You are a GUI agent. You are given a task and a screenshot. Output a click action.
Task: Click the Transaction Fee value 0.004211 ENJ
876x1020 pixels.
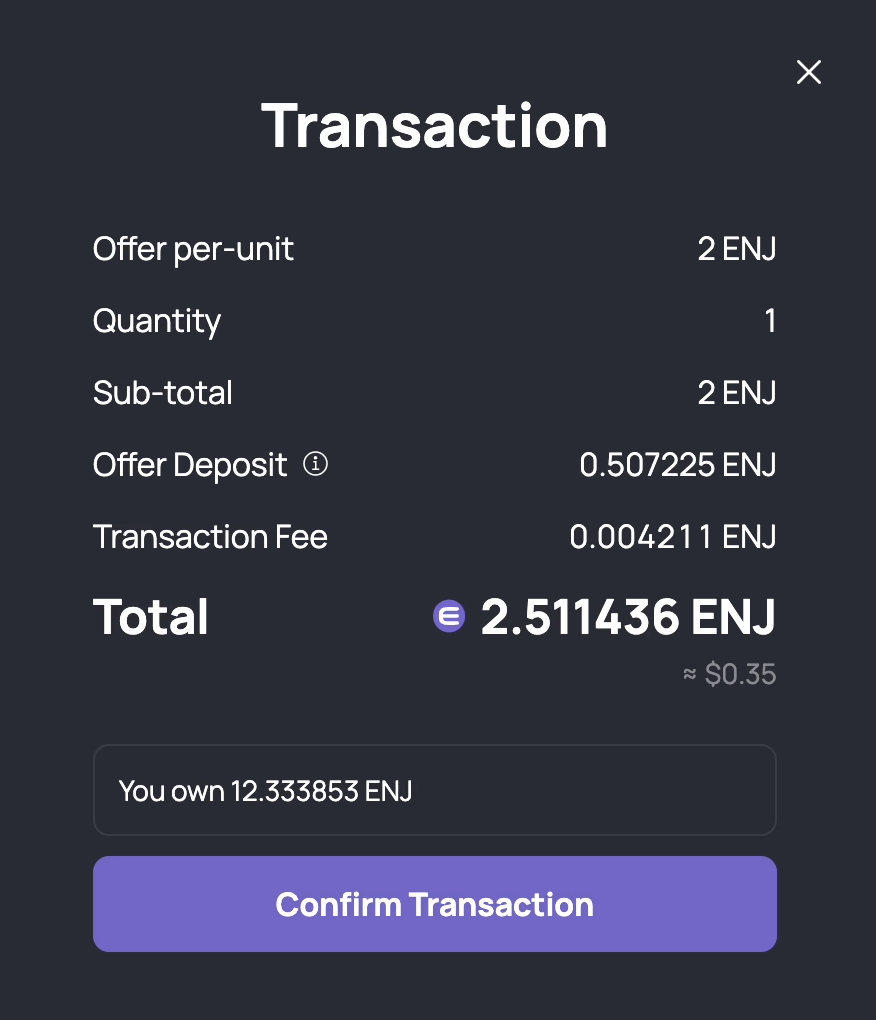click(x=672, y=537)
